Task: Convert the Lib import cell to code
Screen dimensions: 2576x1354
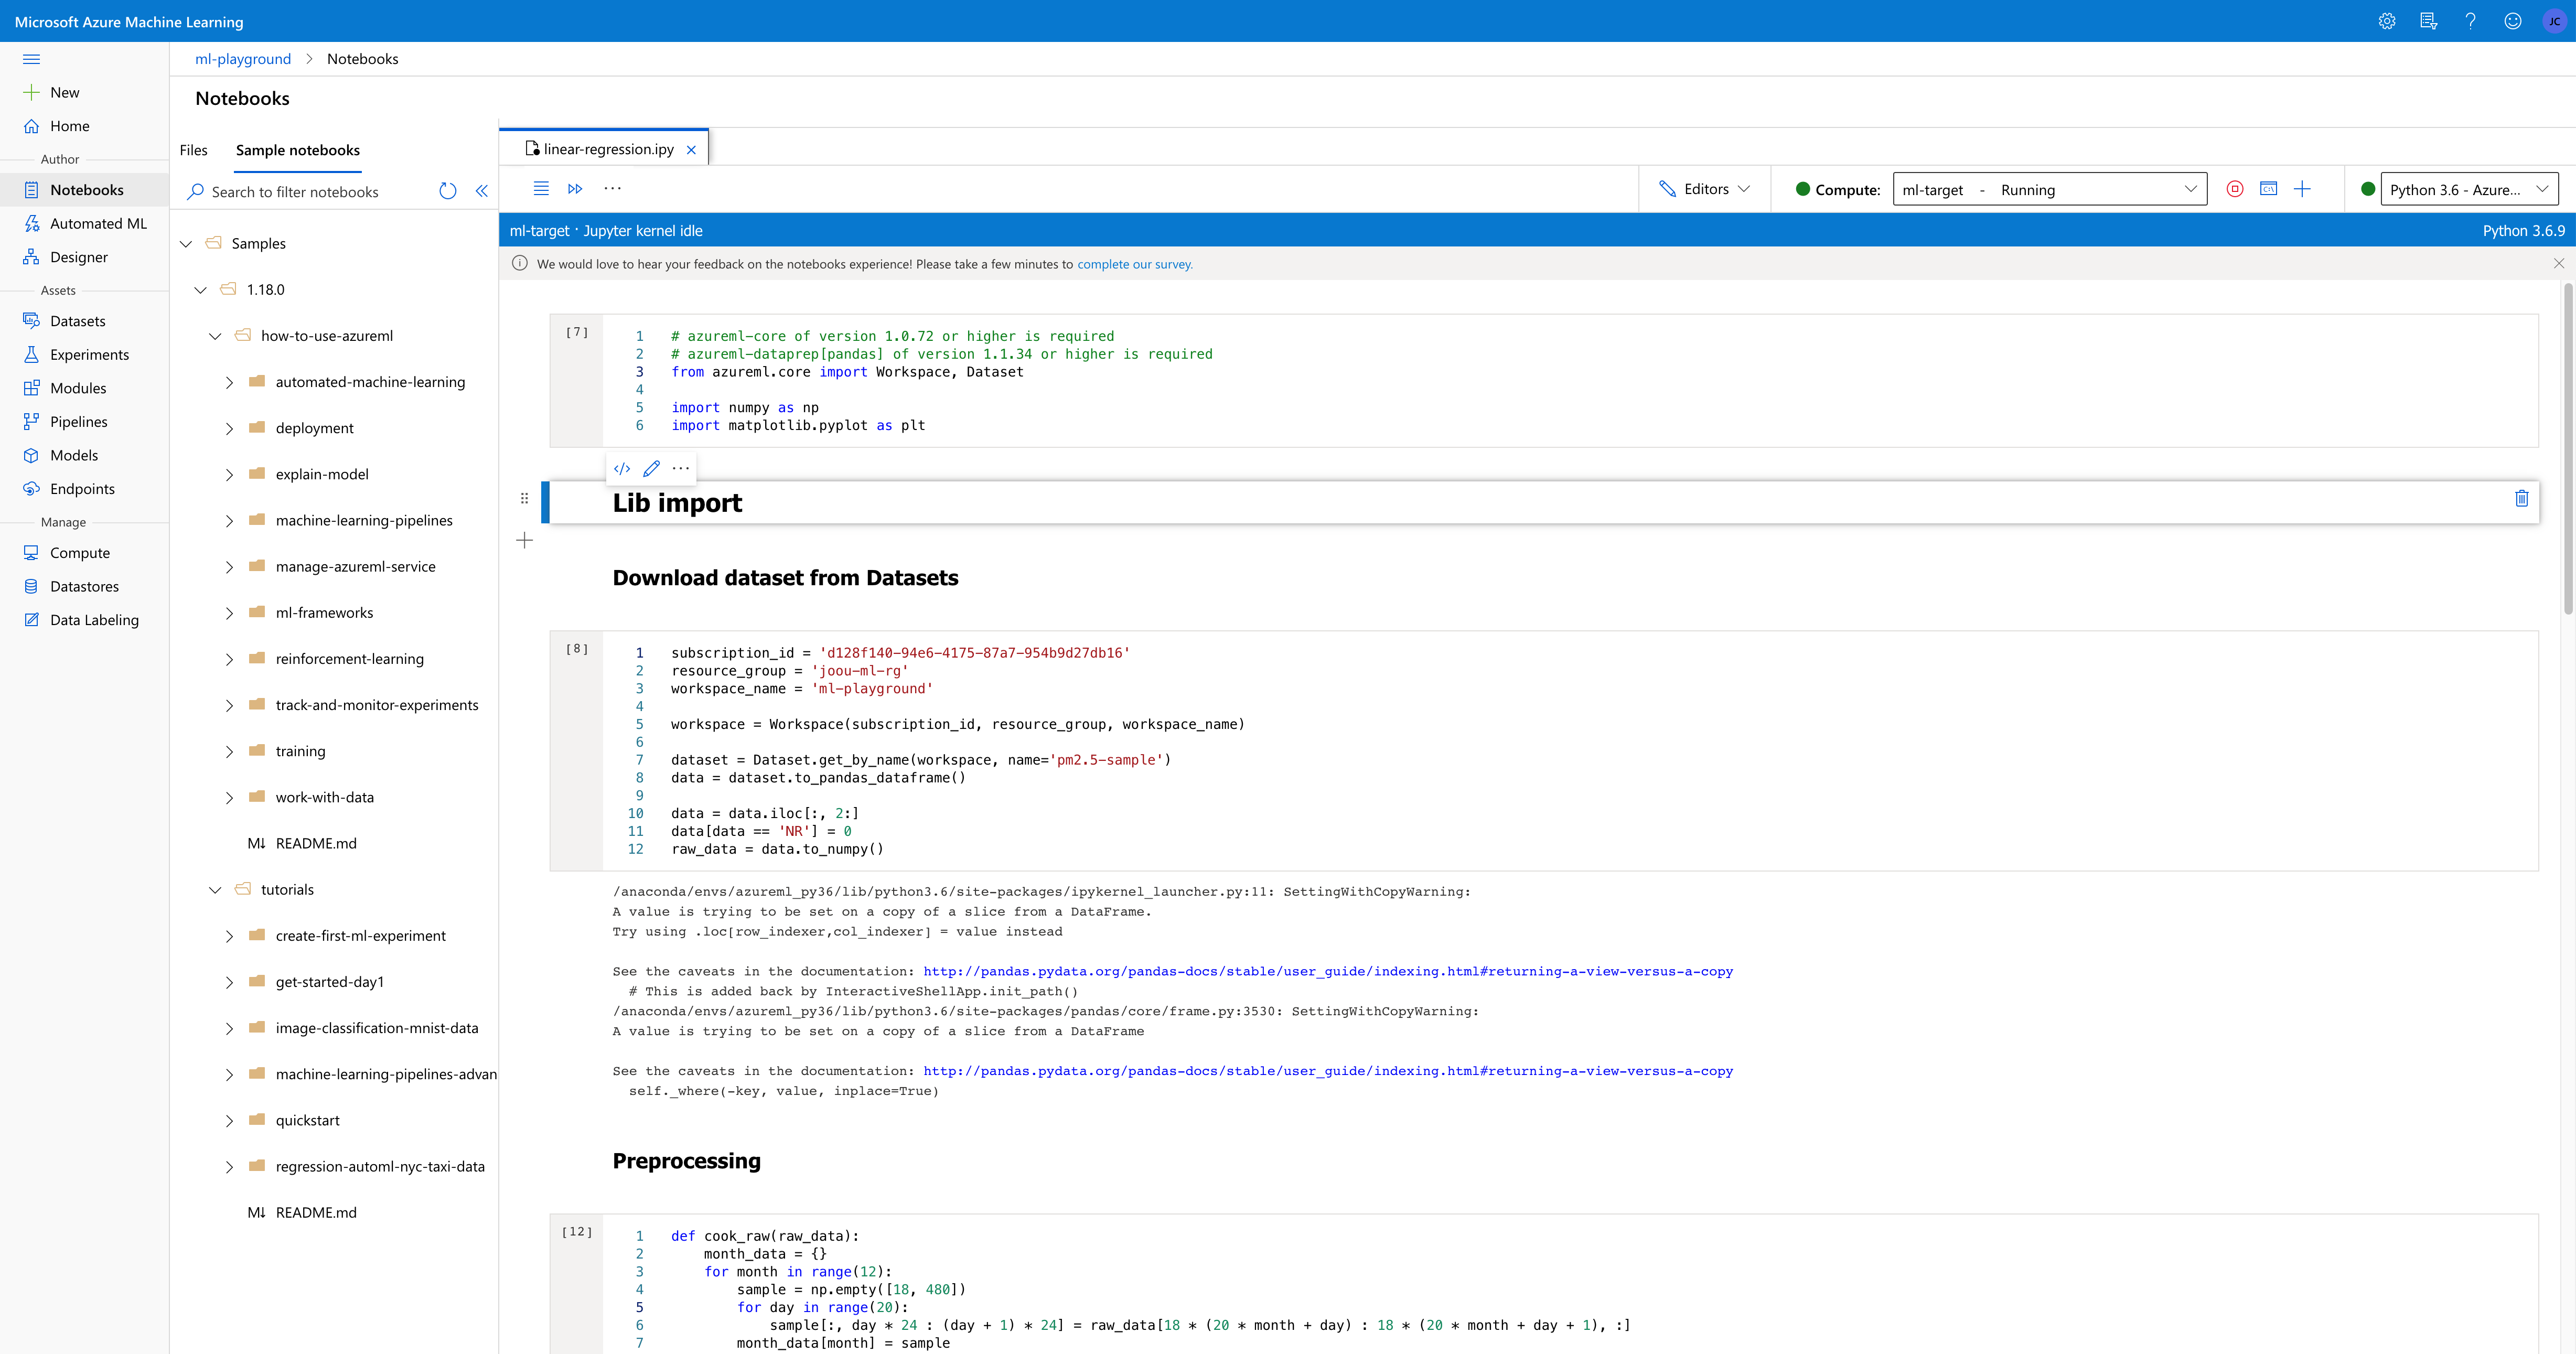Action: (x=622, y=468)
